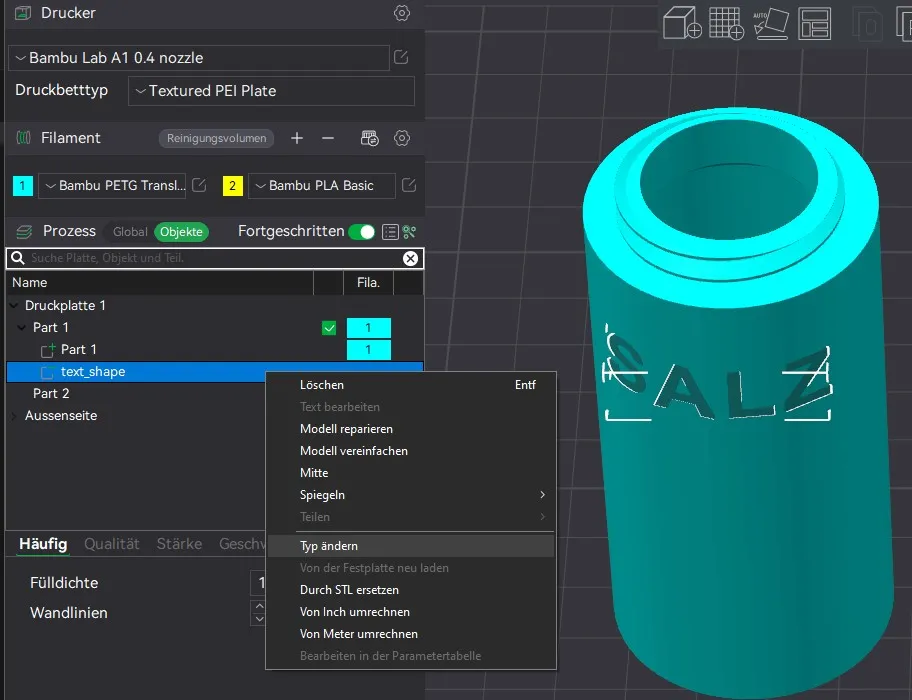
Task: Collapse the Druckplatte 1 tree node
Action: 14,305
